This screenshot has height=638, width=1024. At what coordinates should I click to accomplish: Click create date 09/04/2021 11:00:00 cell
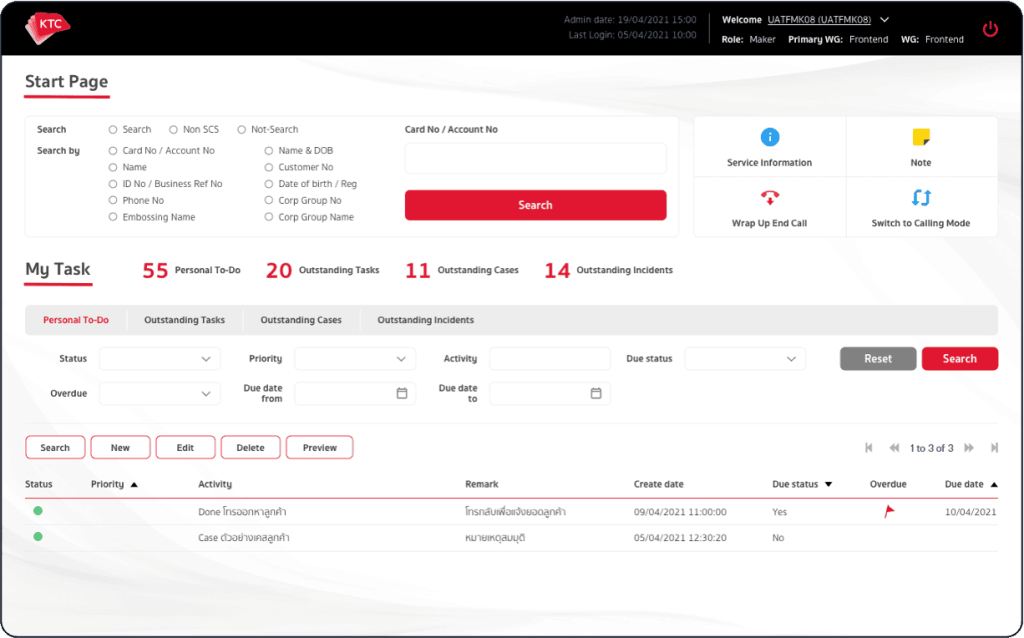[680, 512]
